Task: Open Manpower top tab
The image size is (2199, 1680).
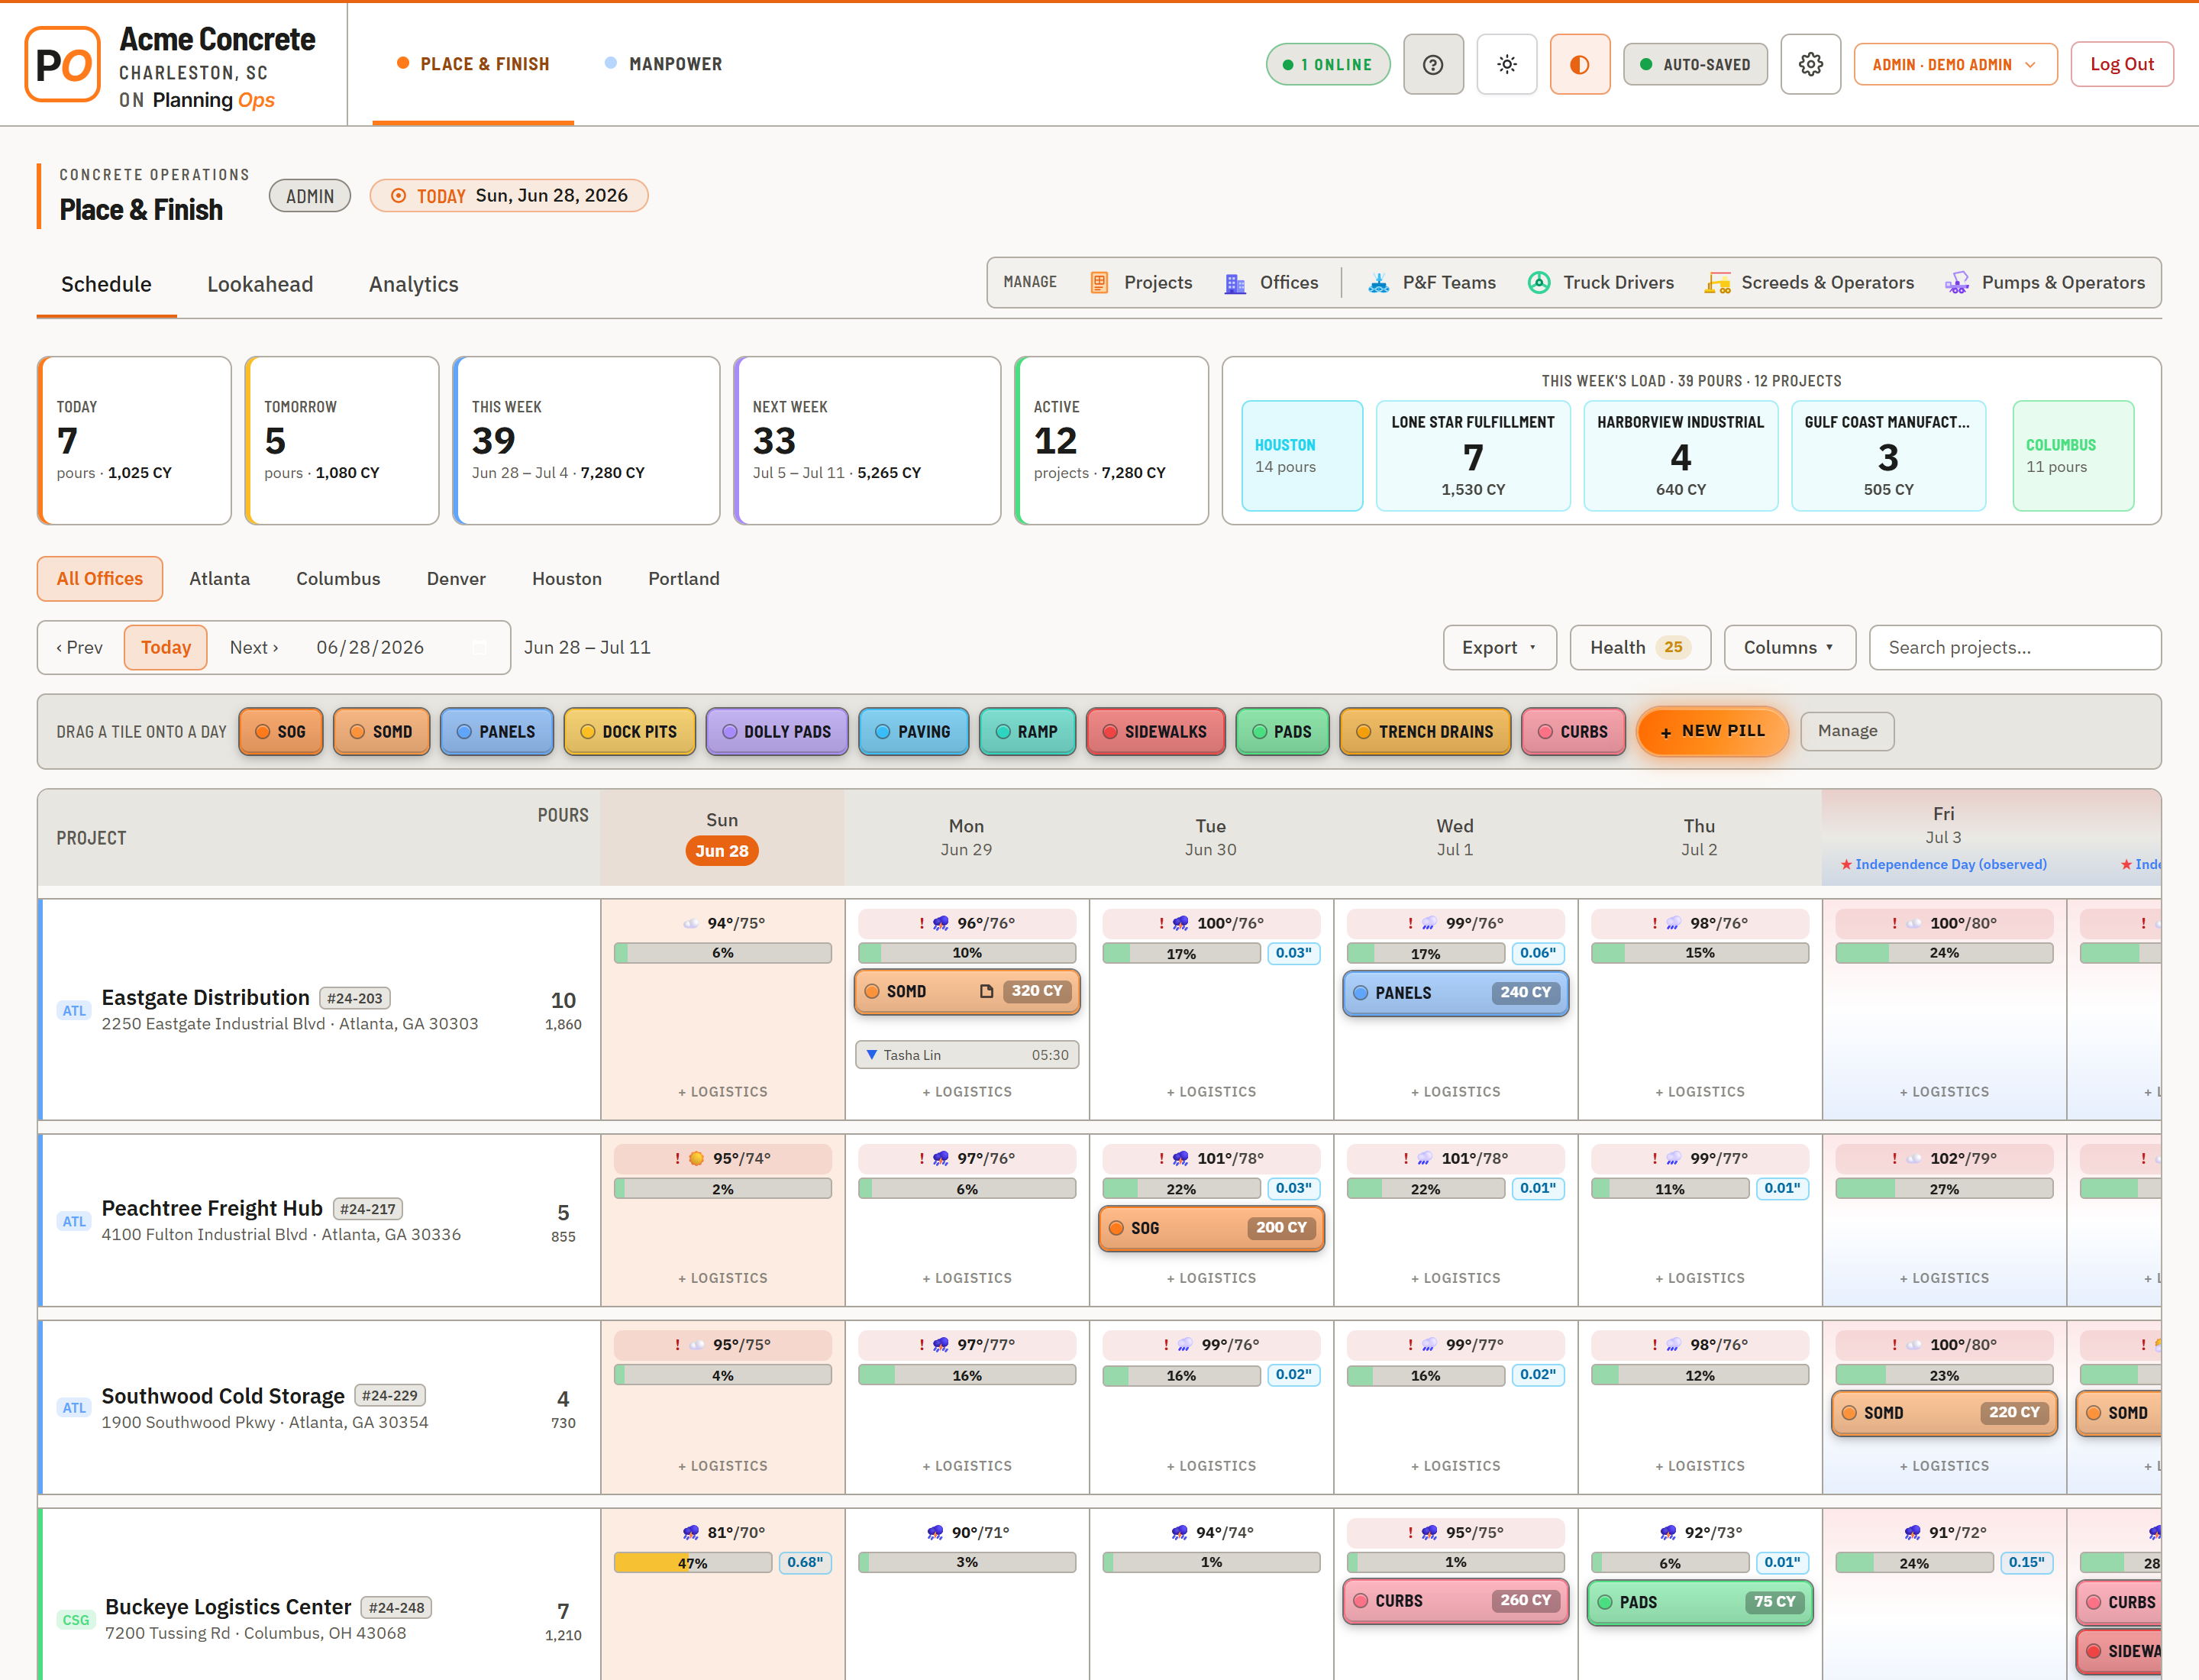Action: pyautogui.click(x=663, y=64)
